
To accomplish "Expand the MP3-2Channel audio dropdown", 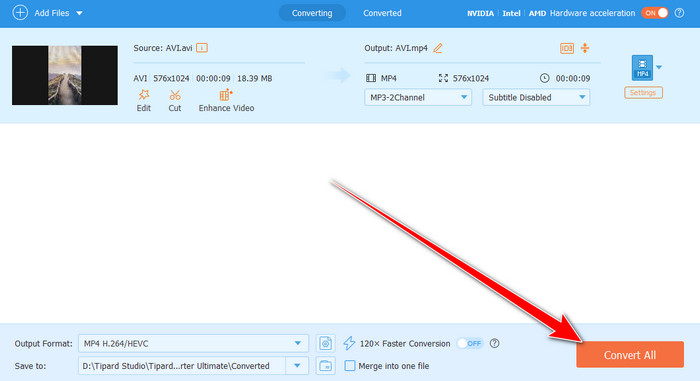I will [x=418, y=97].
